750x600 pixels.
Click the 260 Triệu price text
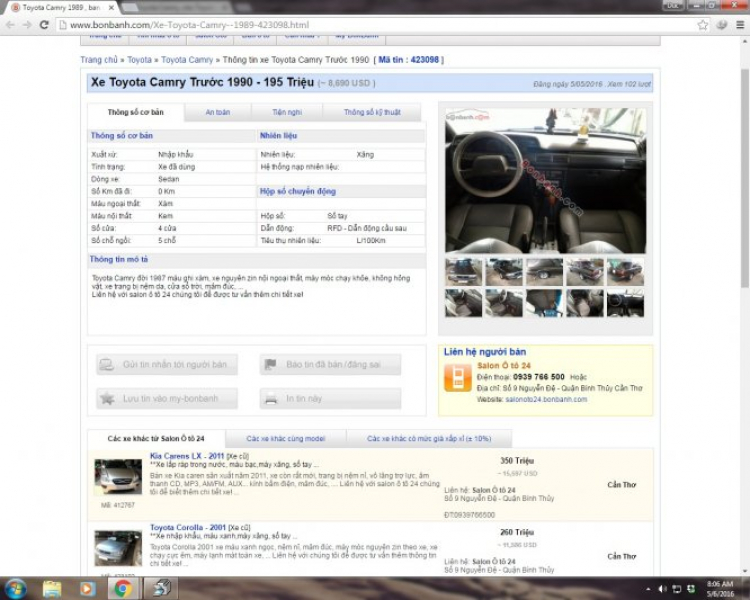(x=517, y=532)
